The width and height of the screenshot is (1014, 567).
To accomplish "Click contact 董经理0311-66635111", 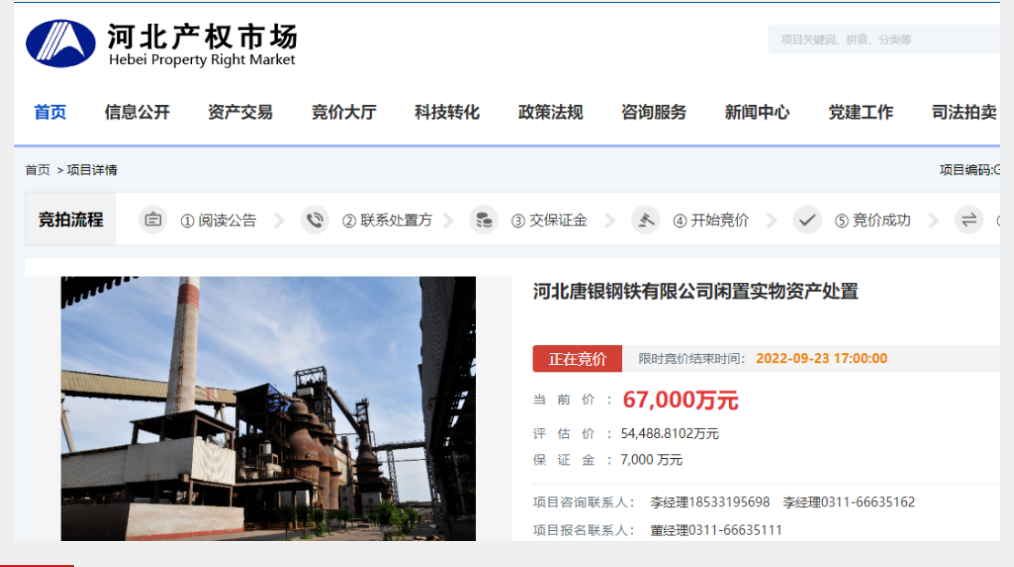I will tap(716, 531).
